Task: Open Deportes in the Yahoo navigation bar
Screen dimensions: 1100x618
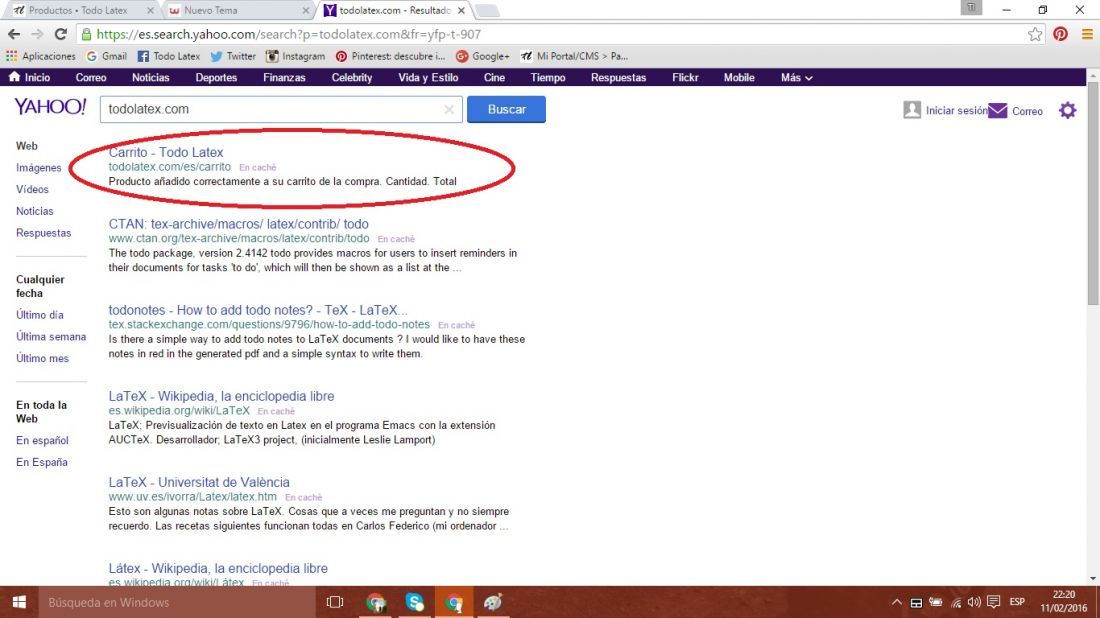Action: click(x=216, y=77)
